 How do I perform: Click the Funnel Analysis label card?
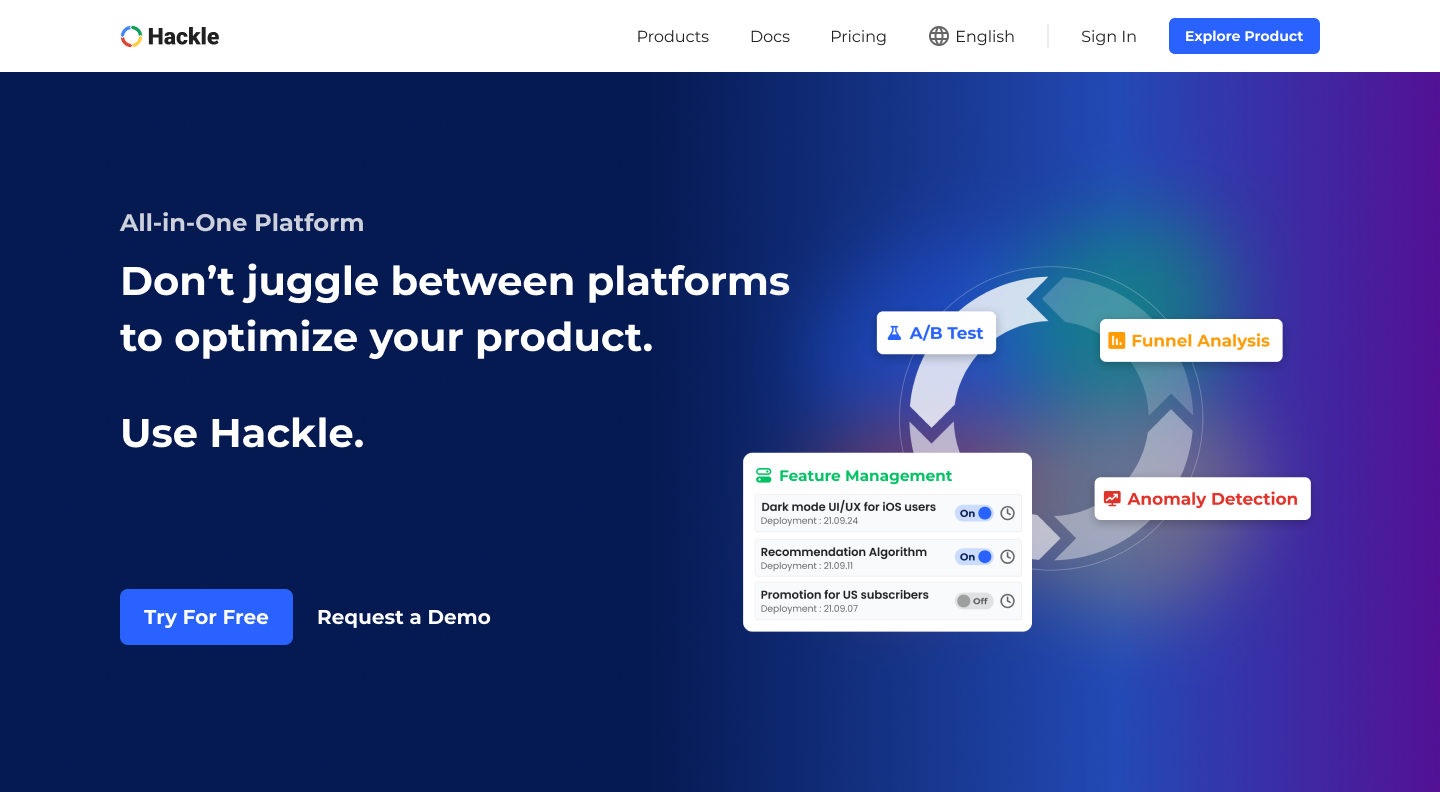1191,341
